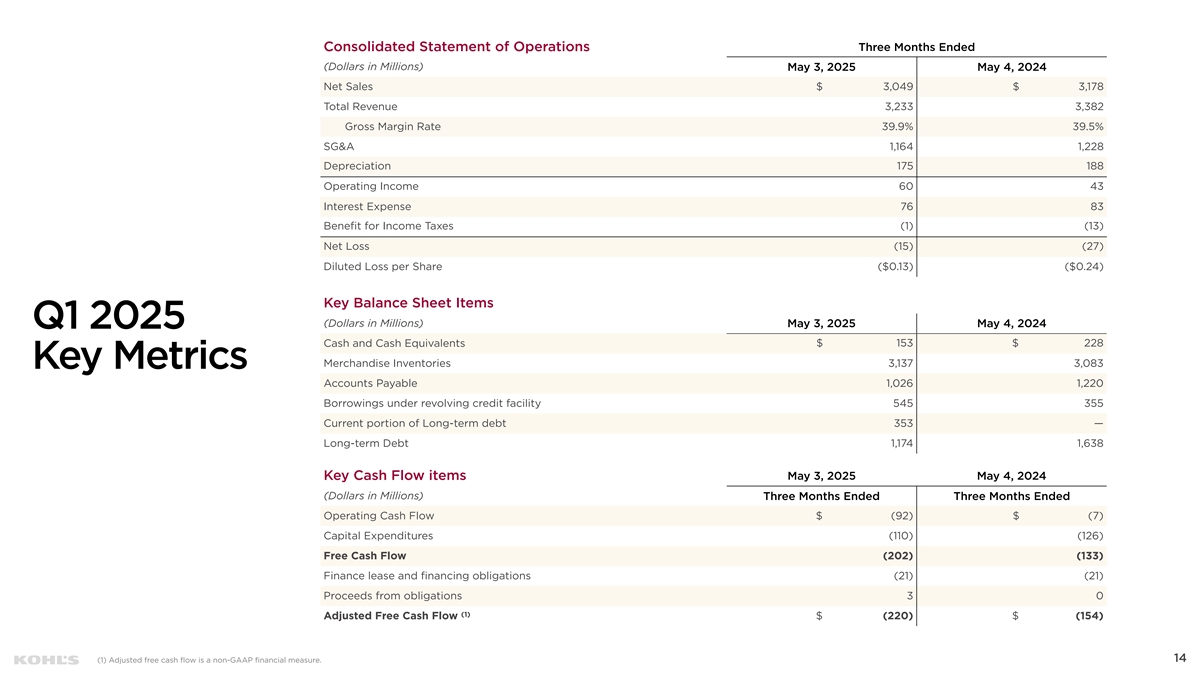
Task: Select the Operating Income row label
Action: pyautogui.click(x=371, y=186)
